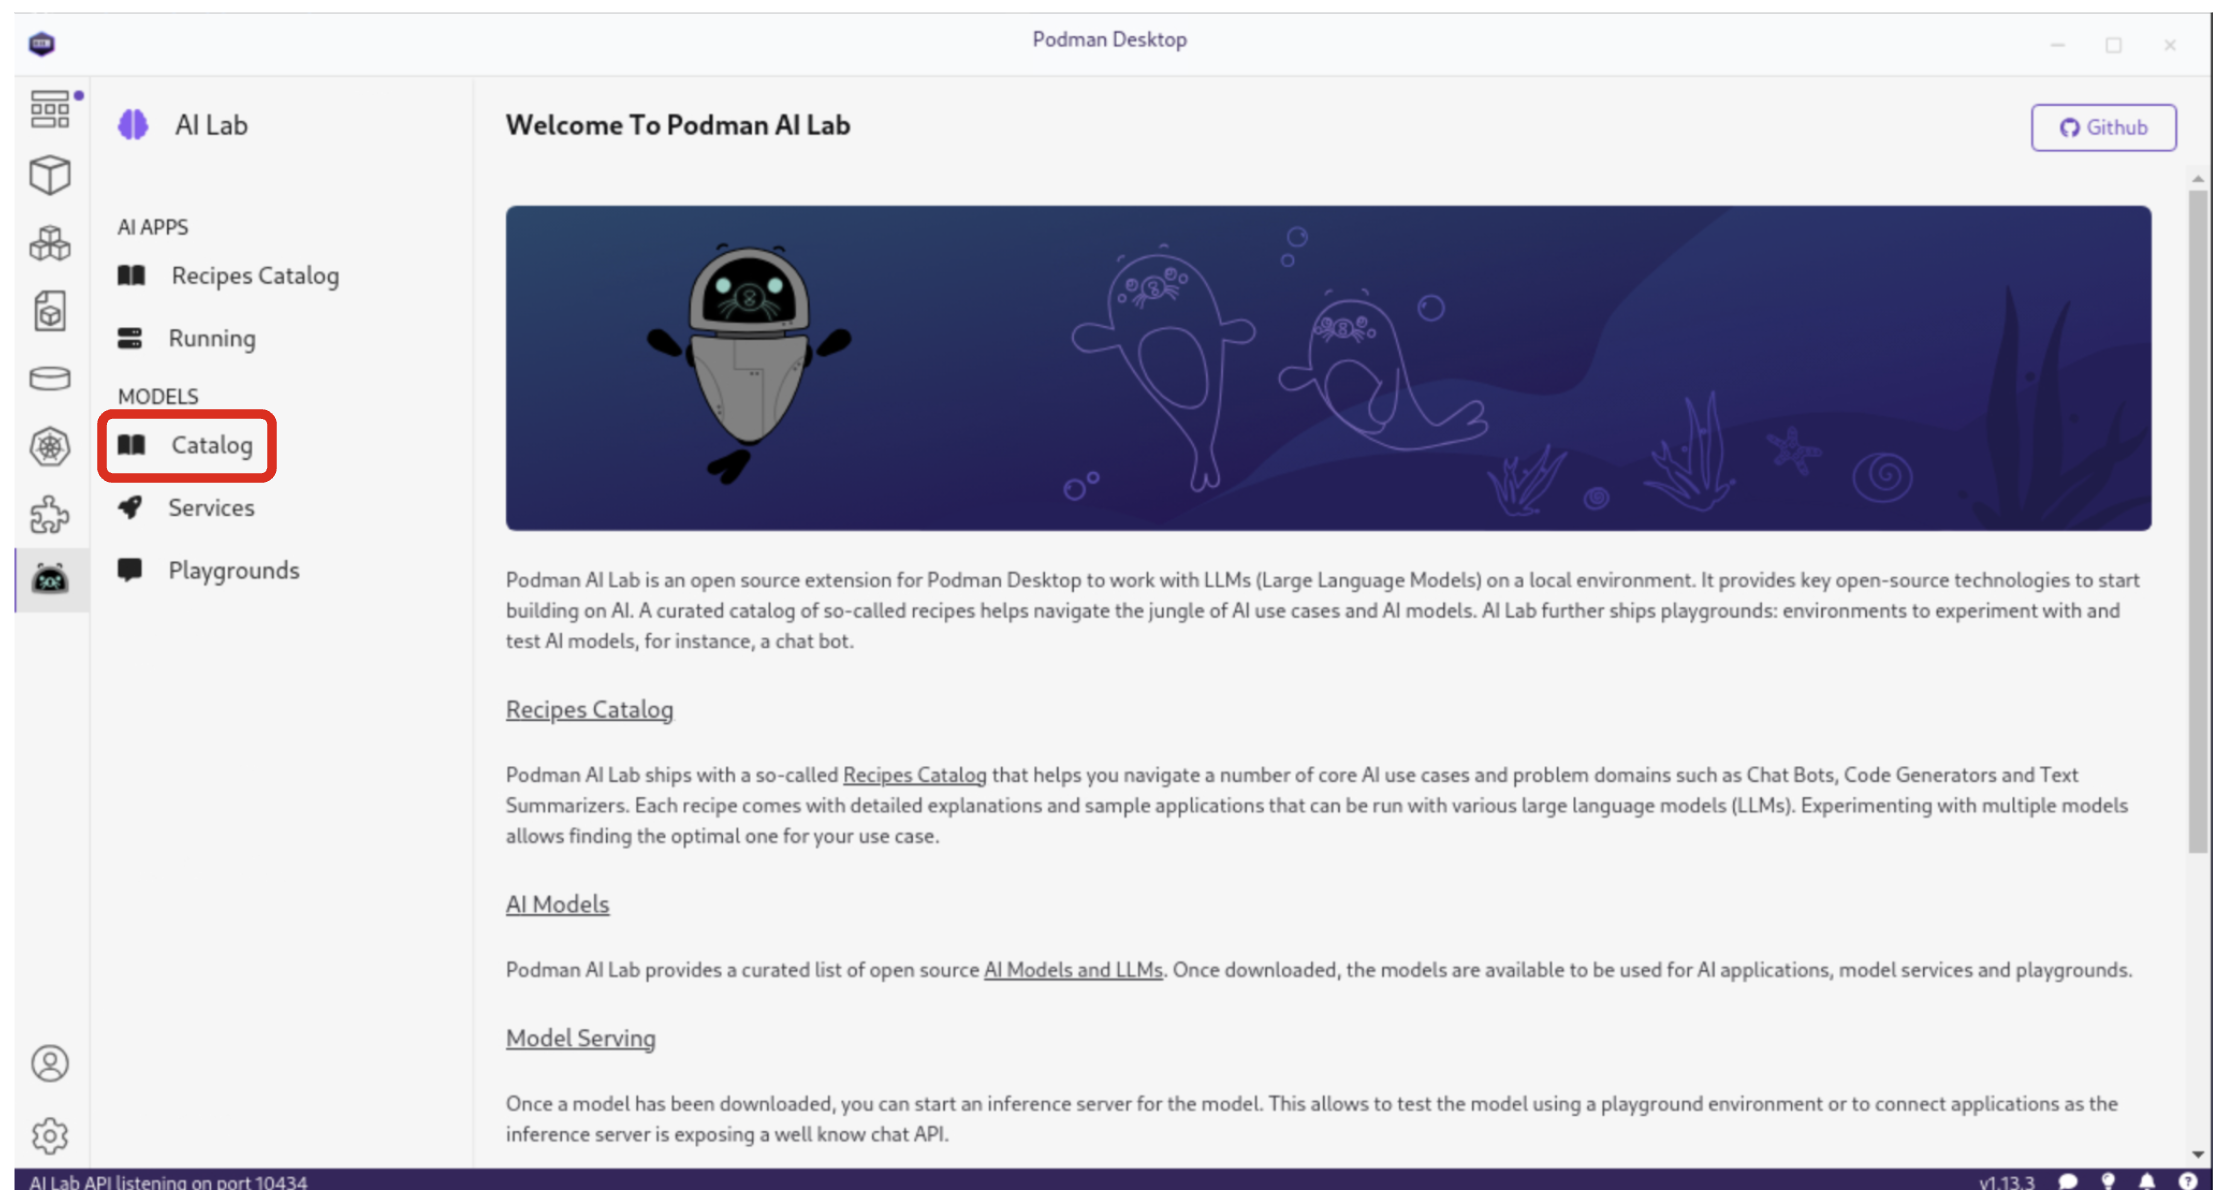Open the Services menu item
The image size is (2218, 1198).
[210, 508]
